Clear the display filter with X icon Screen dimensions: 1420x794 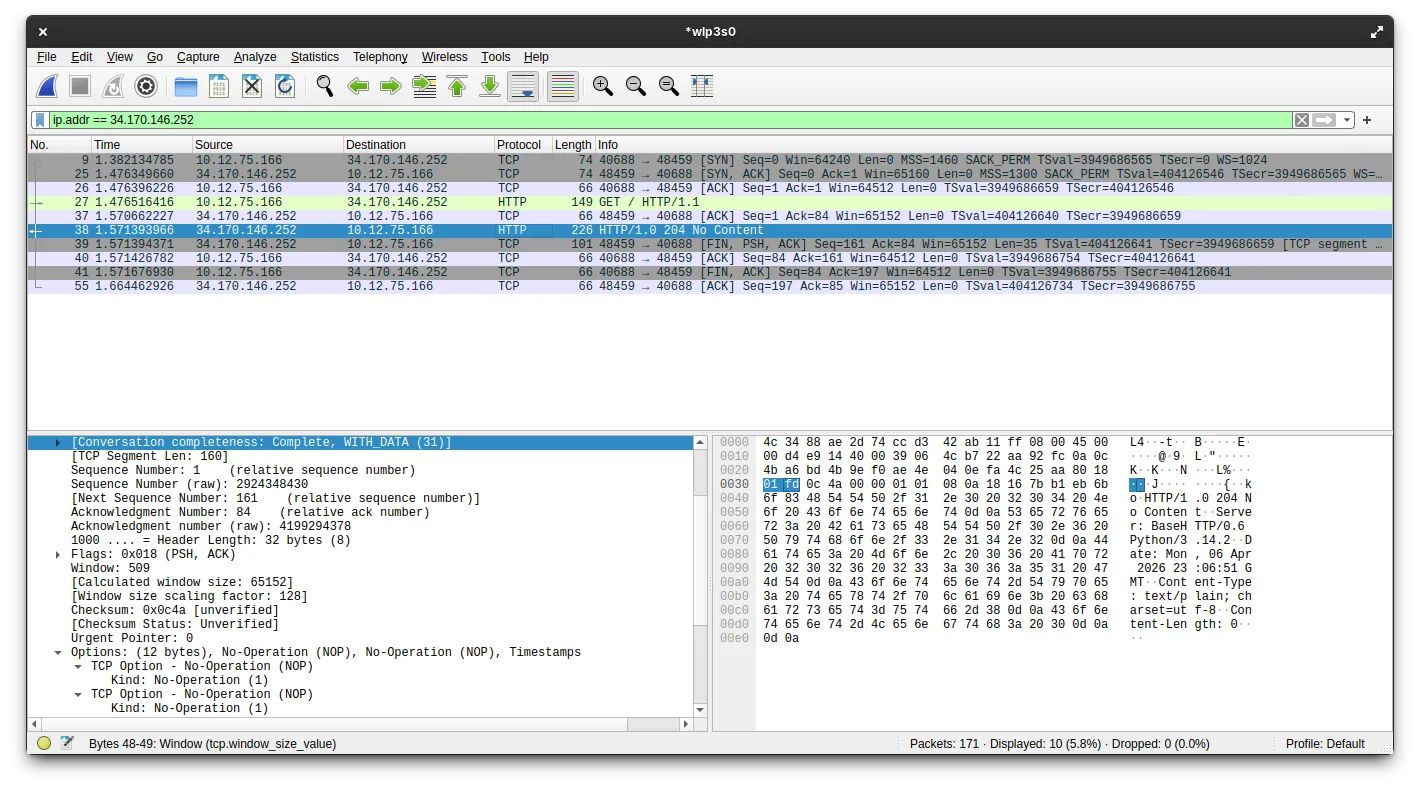tap(1301, 120)
